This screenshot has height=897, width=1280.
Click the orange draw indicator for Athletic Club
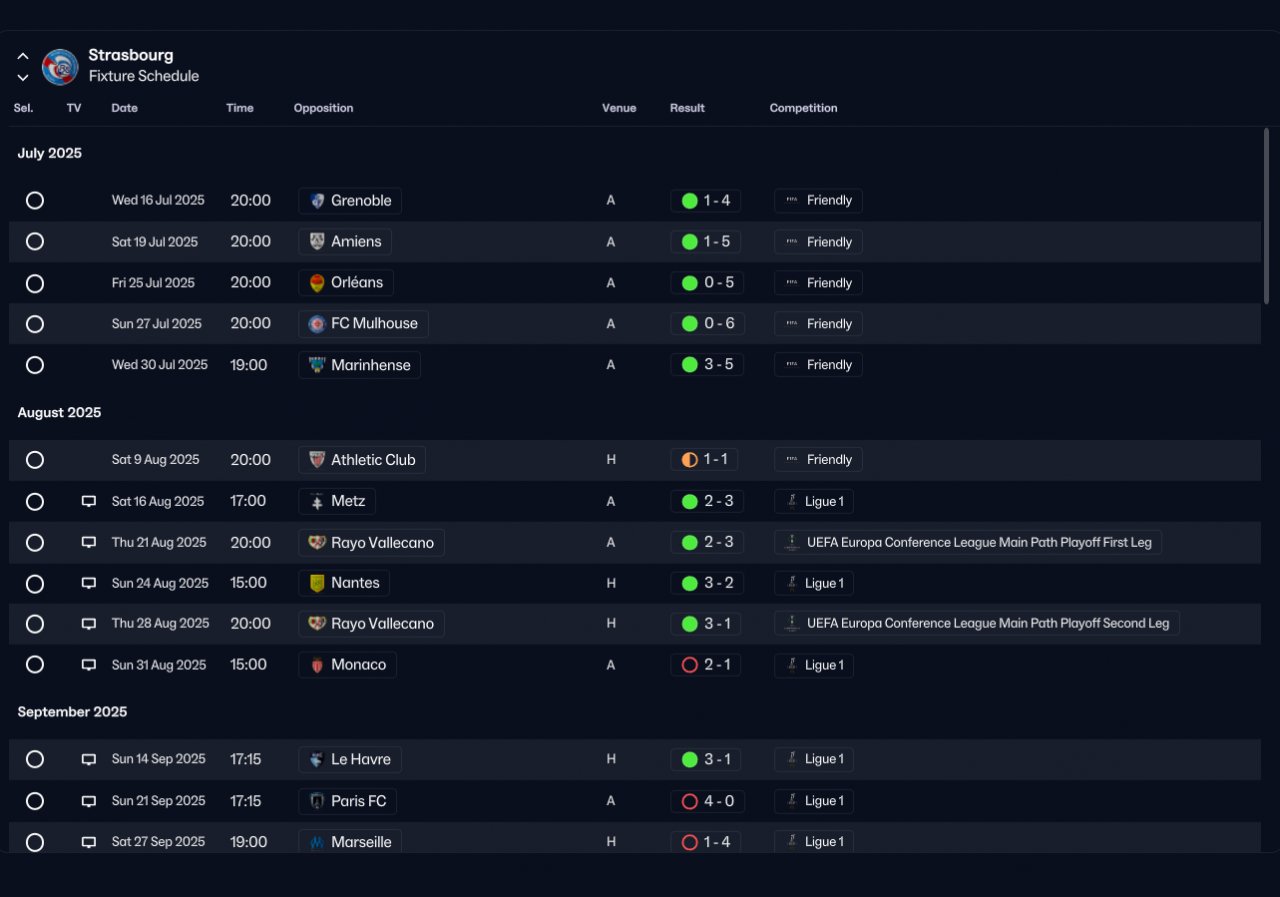coord(689,460)
